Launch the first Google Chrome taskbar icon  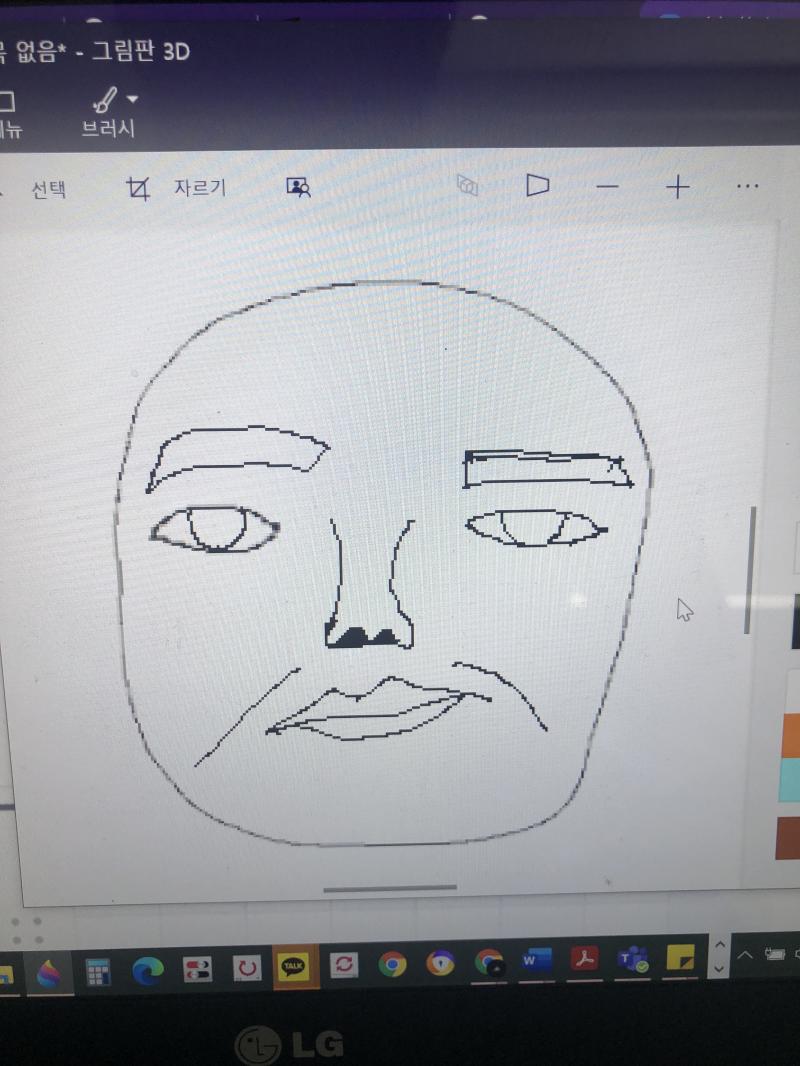(392, 964)
